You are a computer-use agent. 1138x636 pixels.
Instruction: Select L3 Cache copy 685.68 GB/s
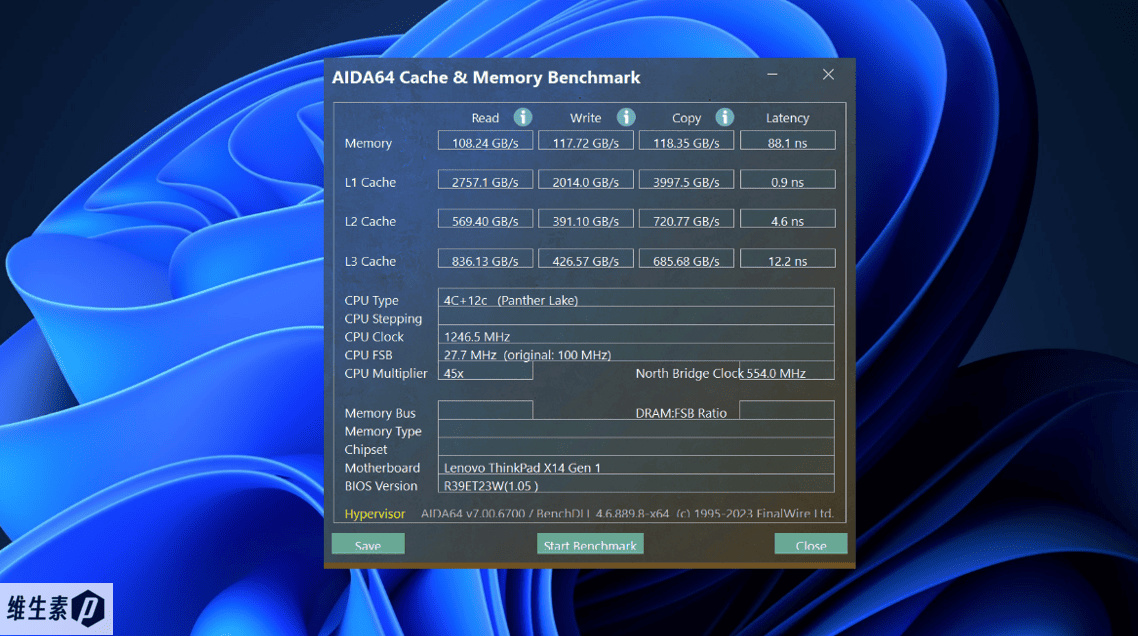[687, 259]
